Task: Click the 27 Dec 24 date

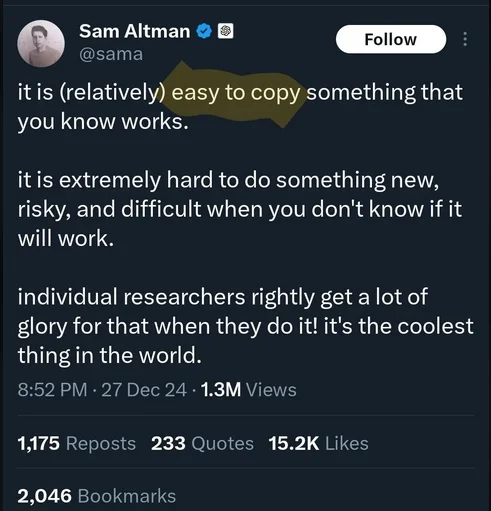Action: 144,389
